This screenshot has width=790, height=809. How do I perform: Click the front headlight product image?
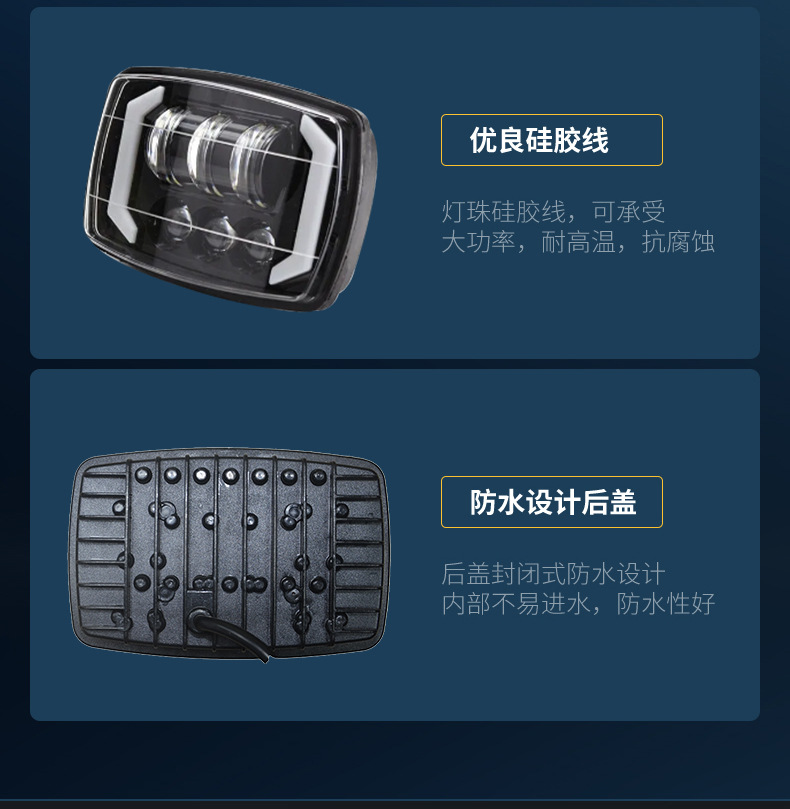pyautogui.click(x=231, y=189)
